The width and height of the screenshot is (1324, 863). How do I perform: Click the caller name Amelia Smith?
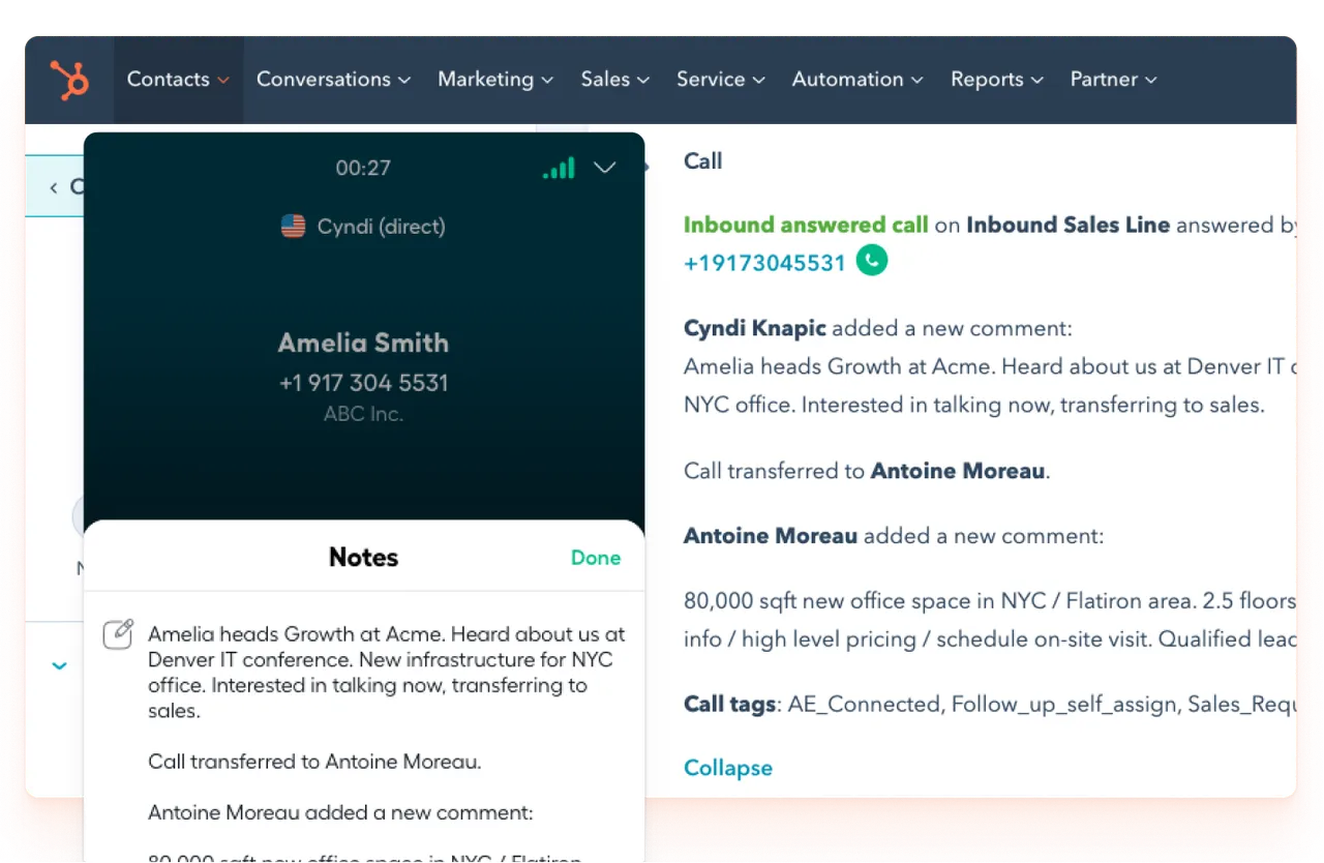point(364,343)
